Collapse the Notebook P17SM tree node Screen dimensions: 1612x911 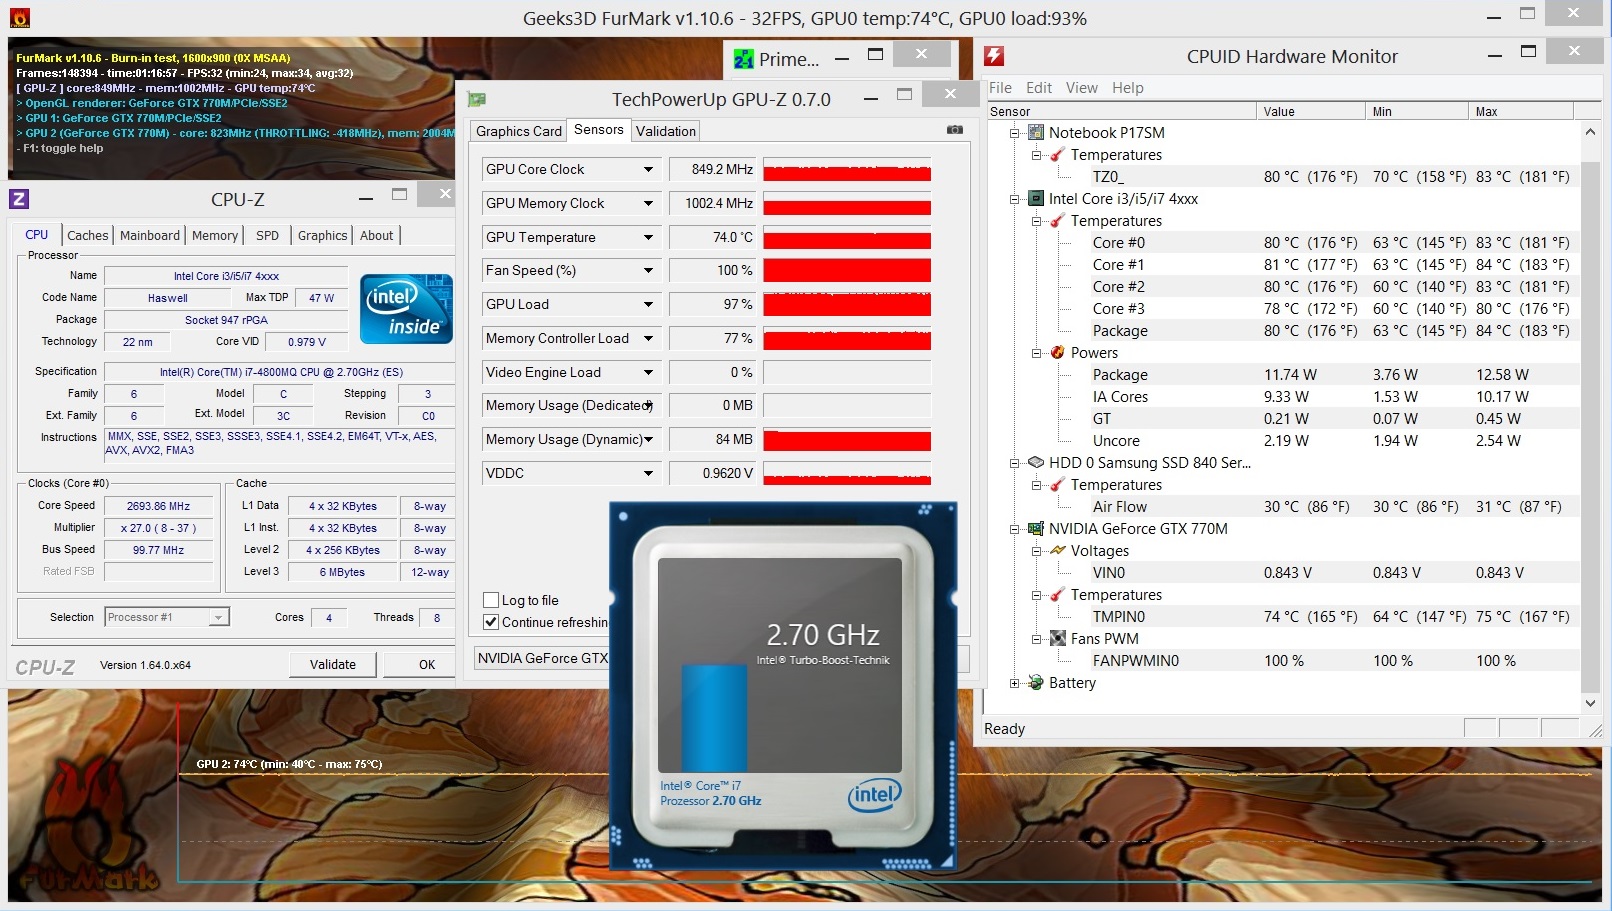tap(1014, 132)
